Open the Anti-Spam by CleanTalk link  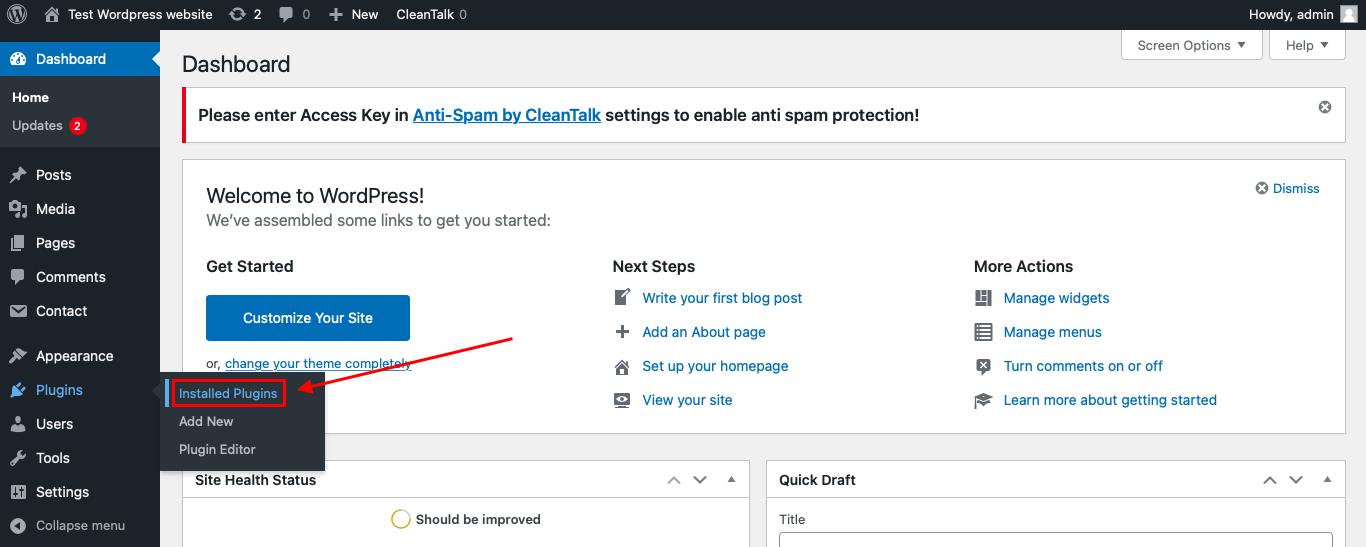point(507,115)
